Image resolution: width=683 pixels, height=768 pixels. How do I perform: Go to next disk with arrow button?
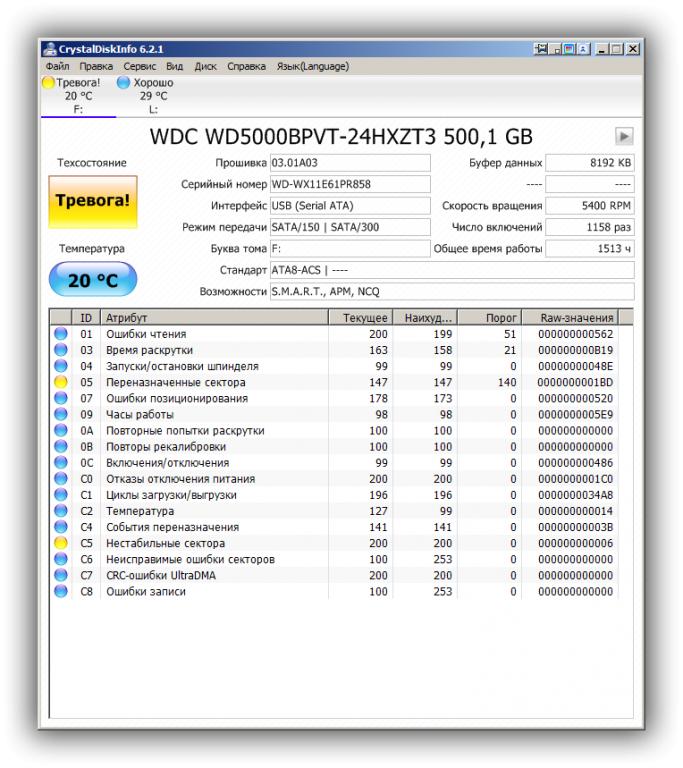(624, 136)
